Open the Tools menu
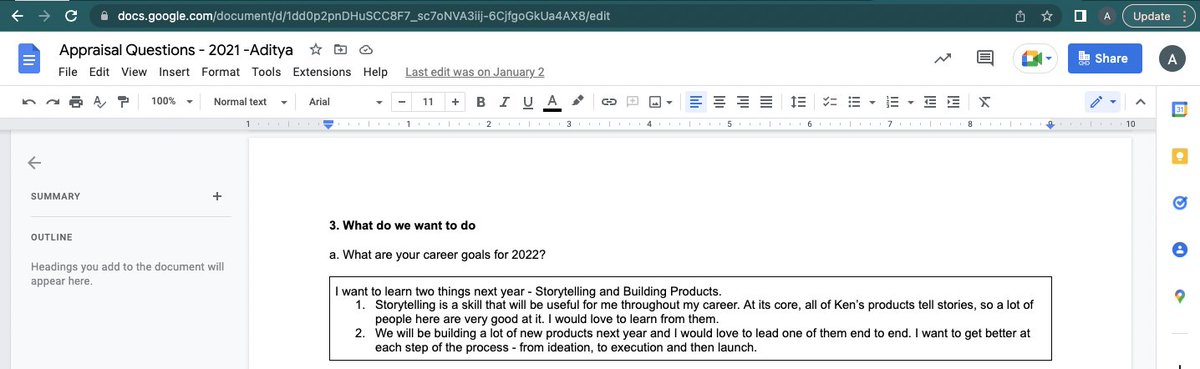Viewport: 1200px width, 369px height. click(266, 72)
